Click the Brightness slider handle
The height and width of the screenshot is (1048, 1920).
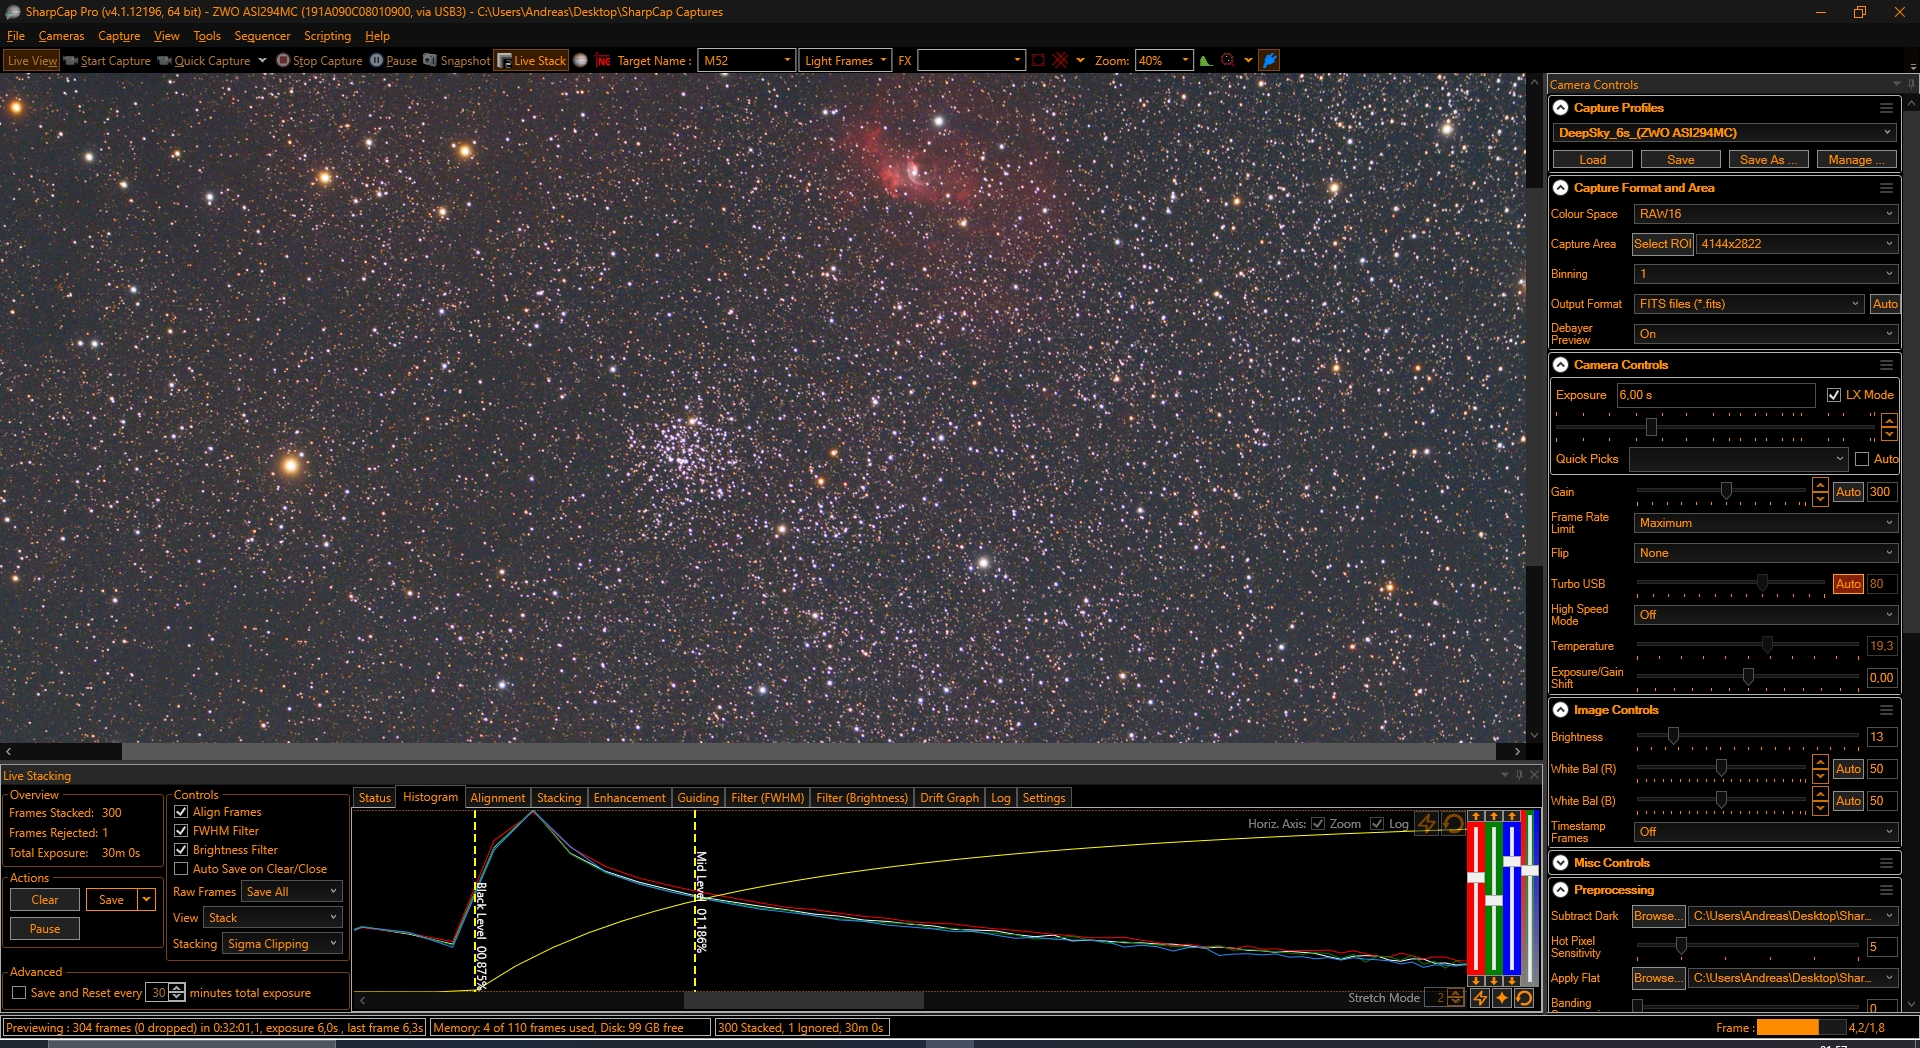coord(1673,736)
